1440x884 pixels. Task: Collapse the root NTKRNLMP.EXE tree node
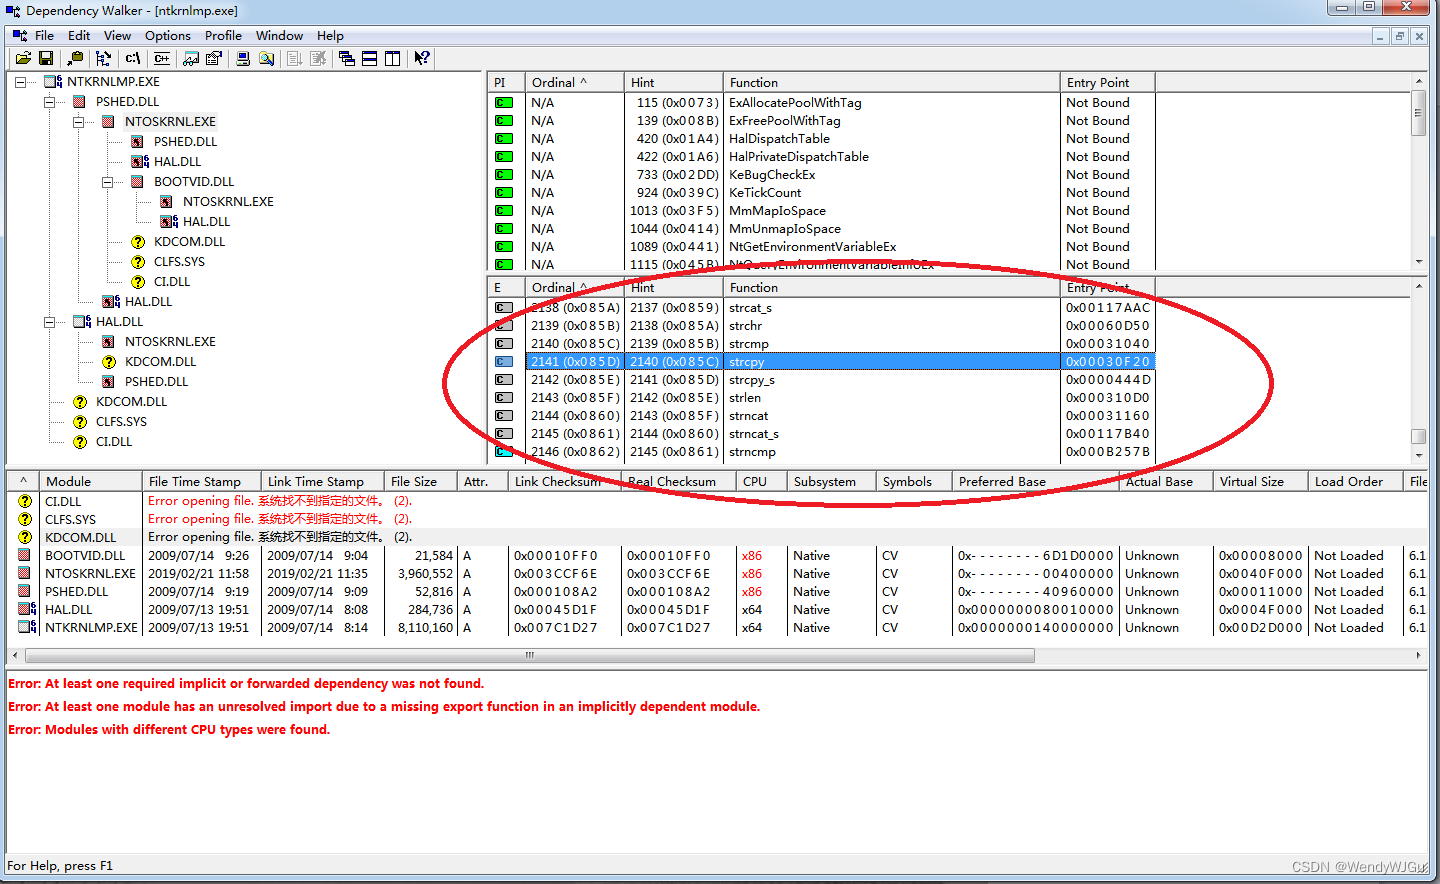[21, 82]
